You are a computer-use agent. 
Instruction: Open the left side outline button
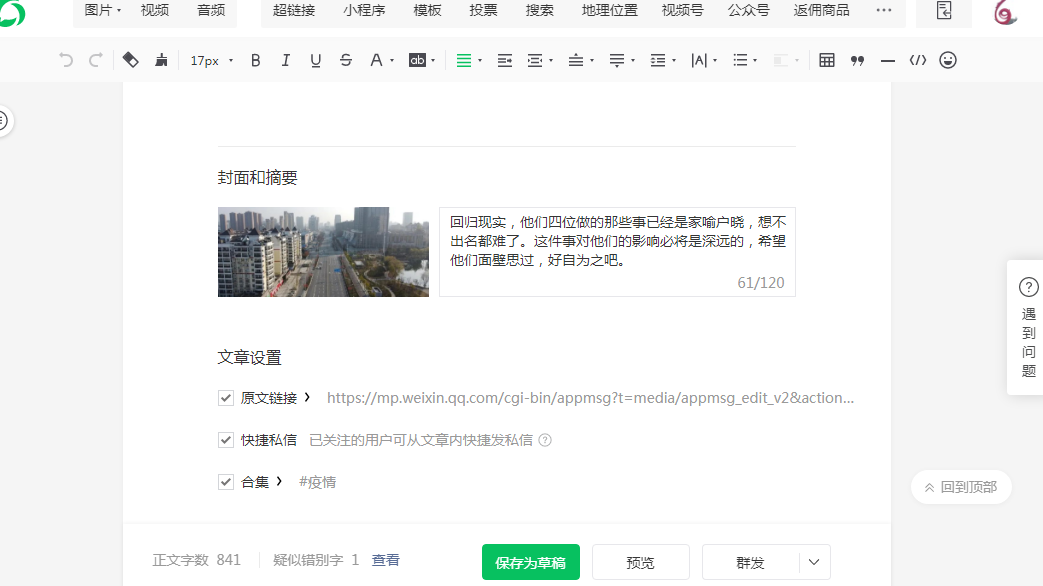click(x=3, y=121)
